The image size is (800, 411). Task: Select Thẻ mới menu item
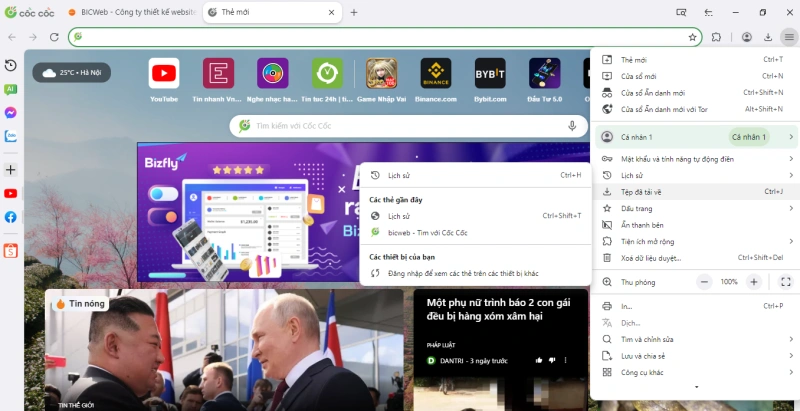(694, 60)
